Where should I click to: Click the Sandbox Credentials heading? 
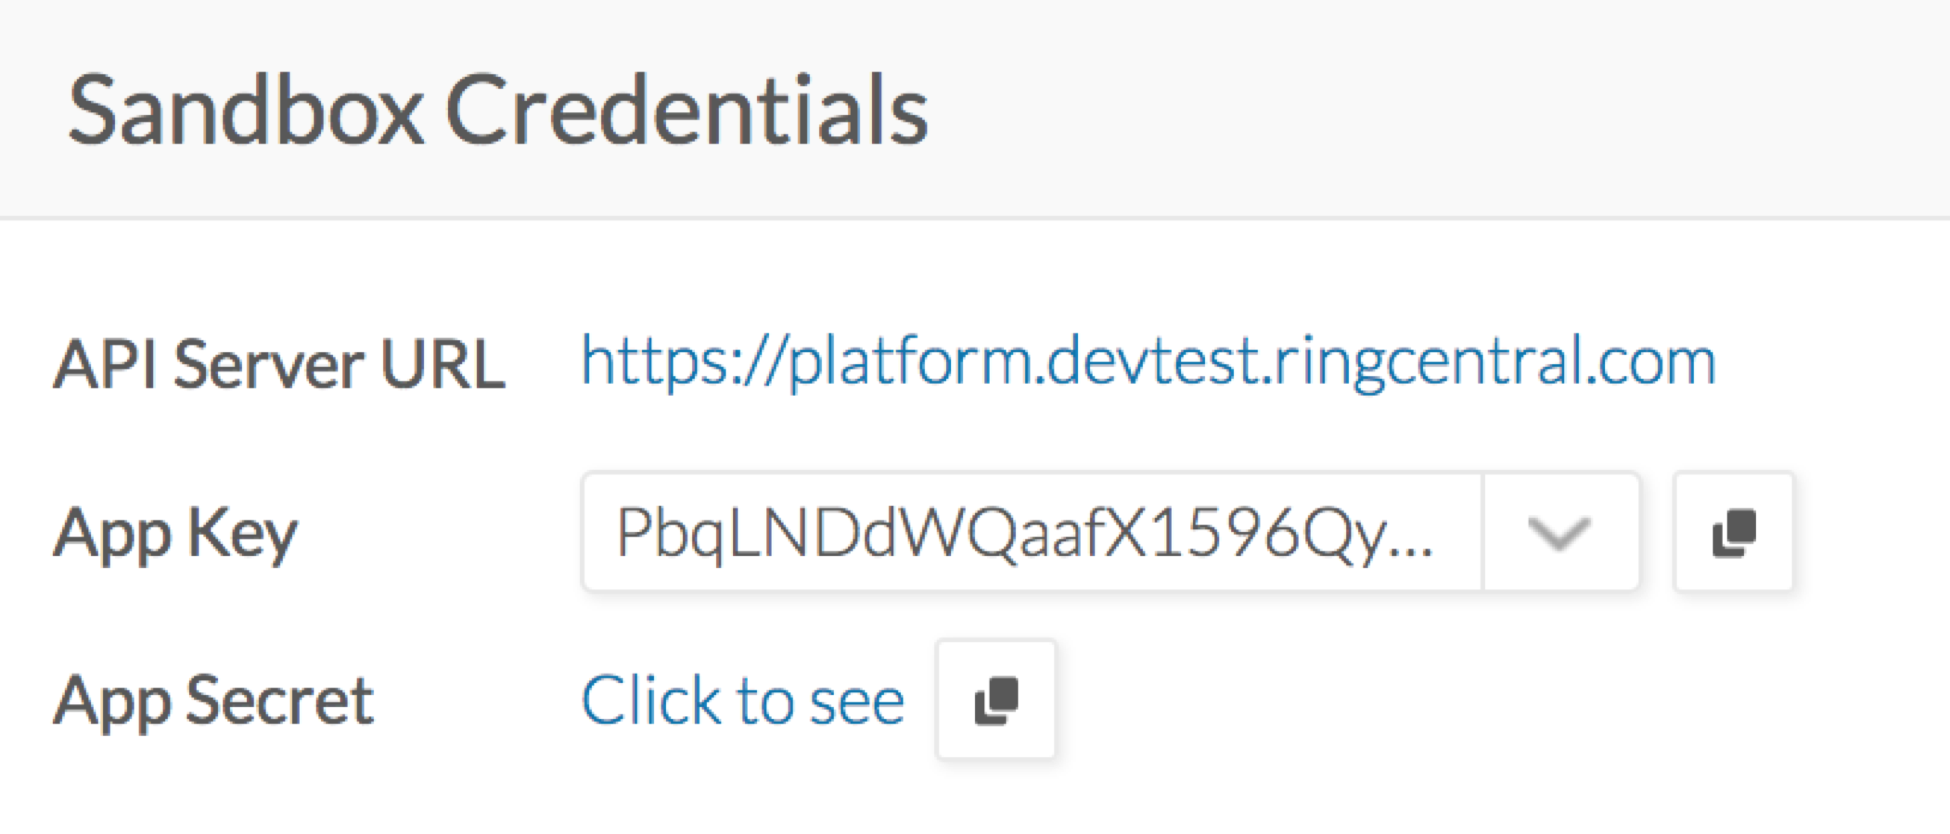(497, 110)
